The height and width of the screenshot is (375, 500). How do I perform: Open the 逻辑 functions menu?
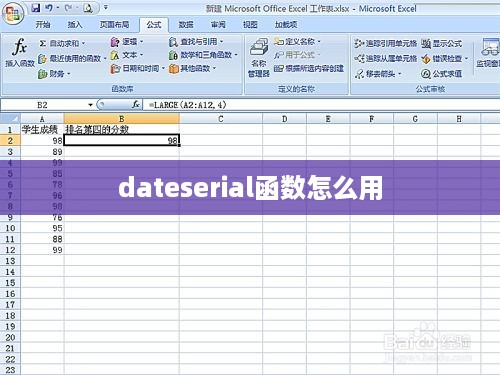pos(127,42)
